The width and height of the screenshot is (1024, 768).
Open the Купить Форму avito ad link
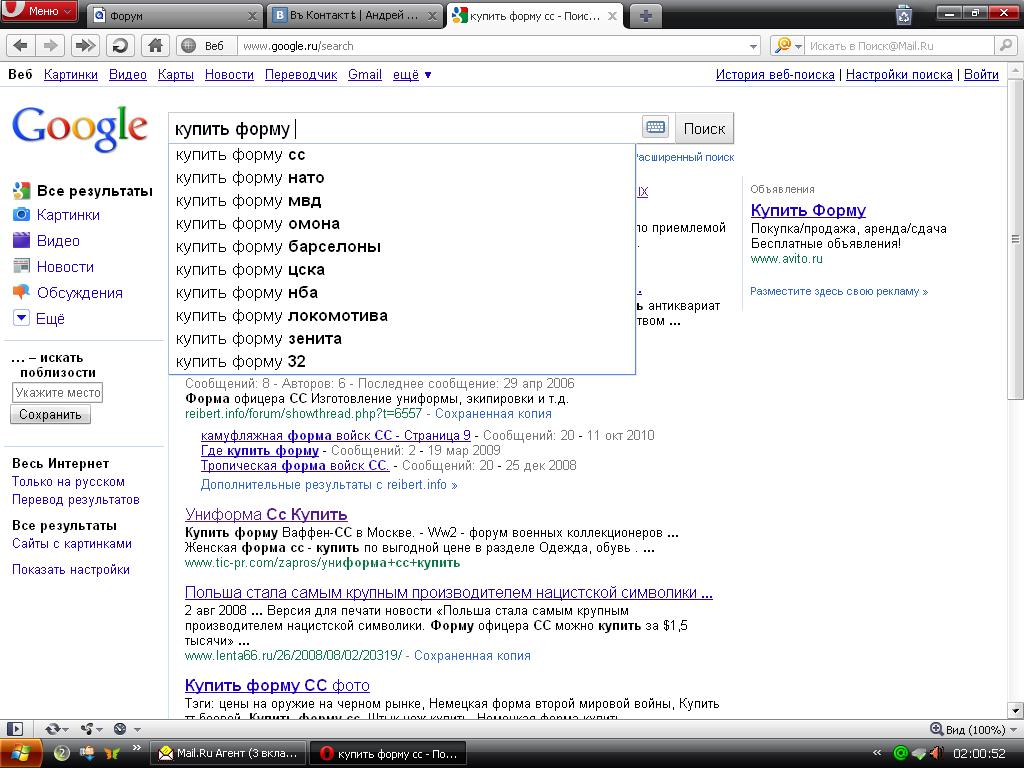tap(808, 210)
